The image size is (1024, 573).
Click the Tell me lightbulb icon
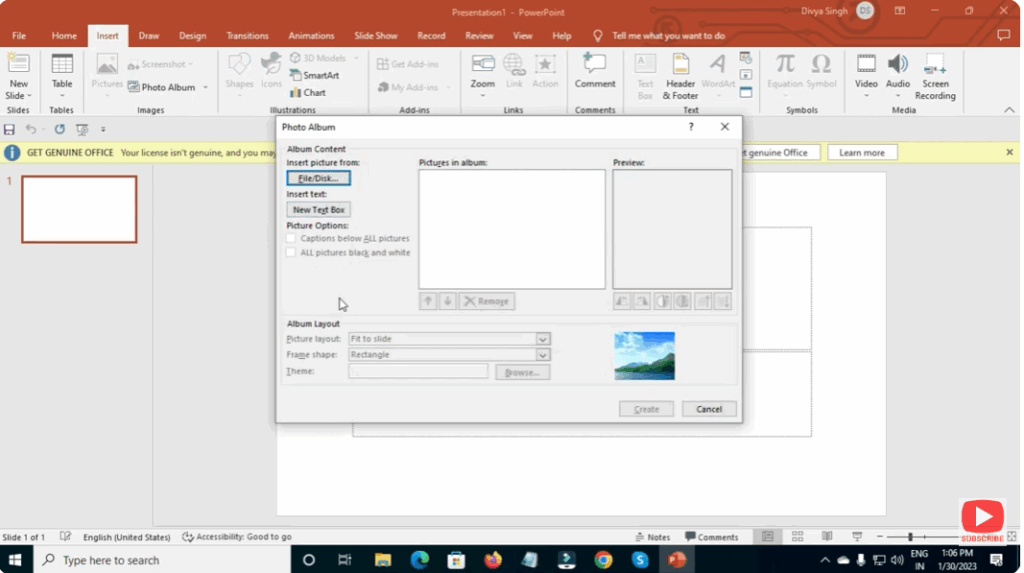point(598,36)
